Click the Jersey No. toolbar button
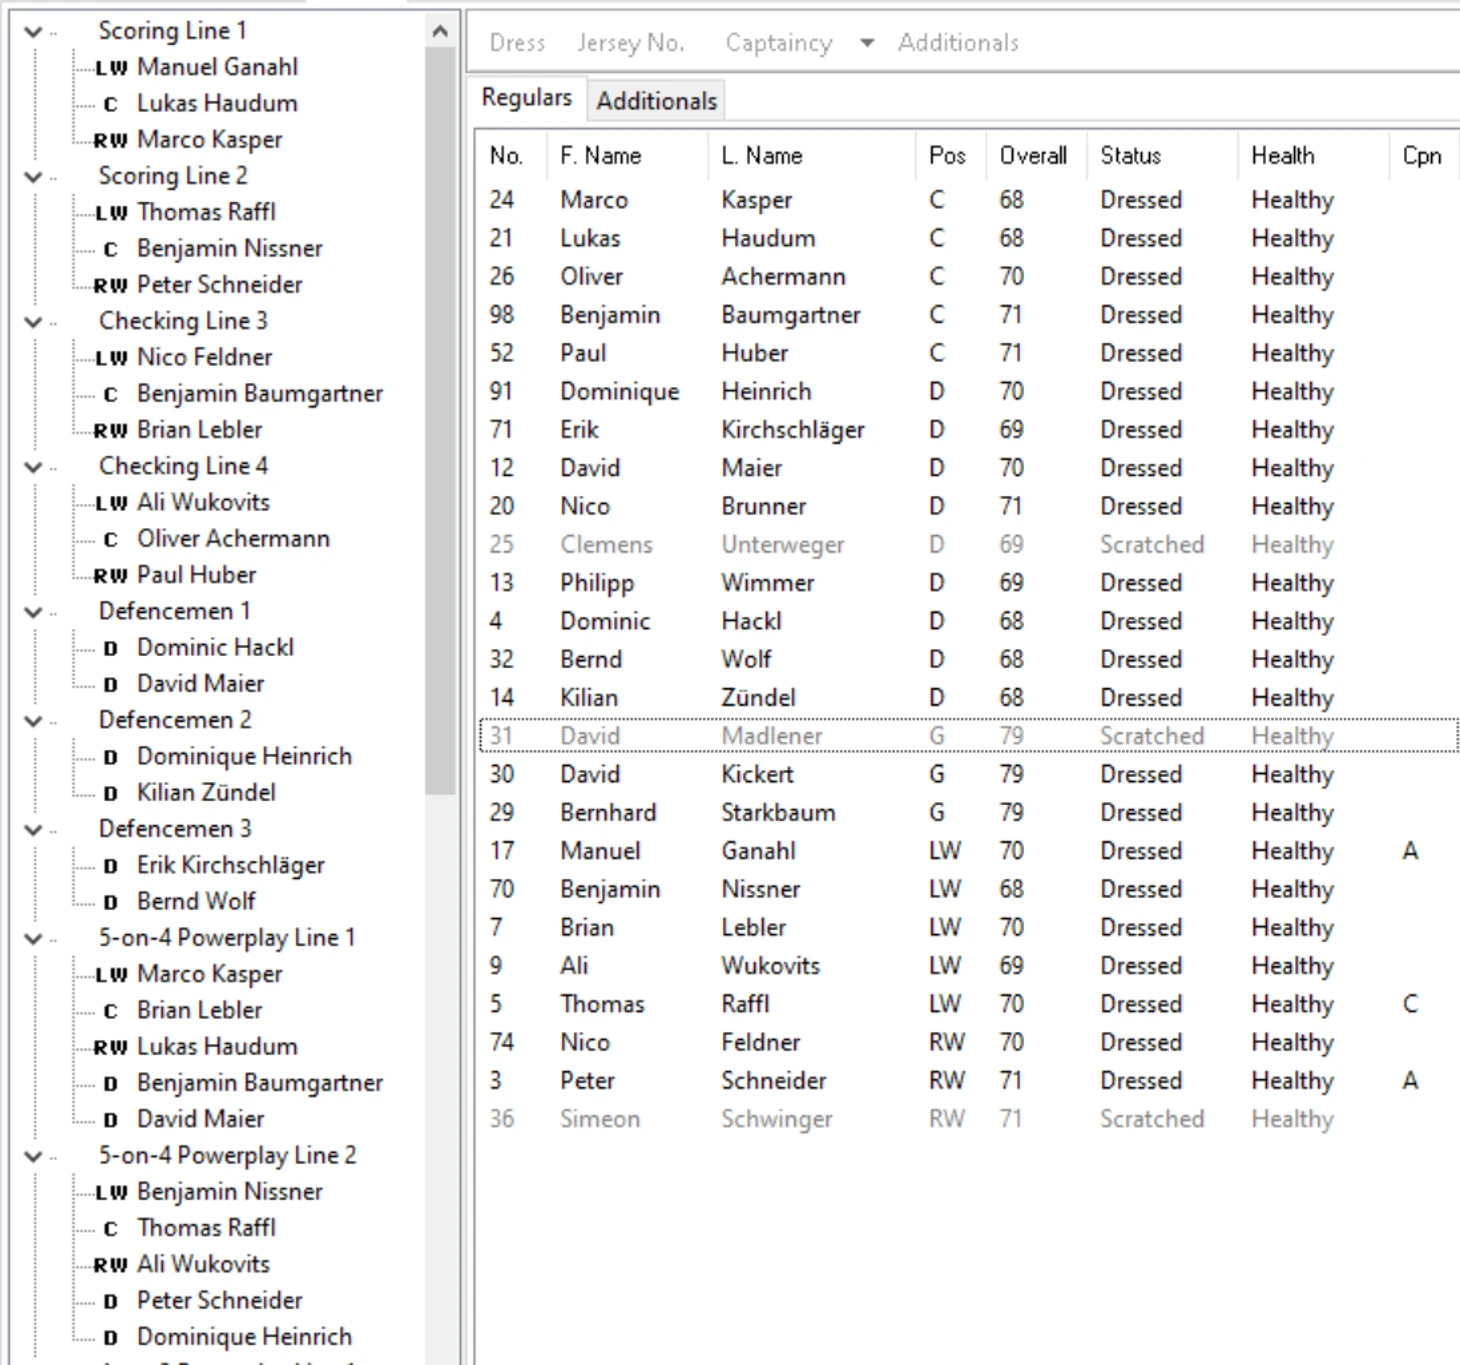Viewport: 1460px width, 1365px height. tap(630, 43)
